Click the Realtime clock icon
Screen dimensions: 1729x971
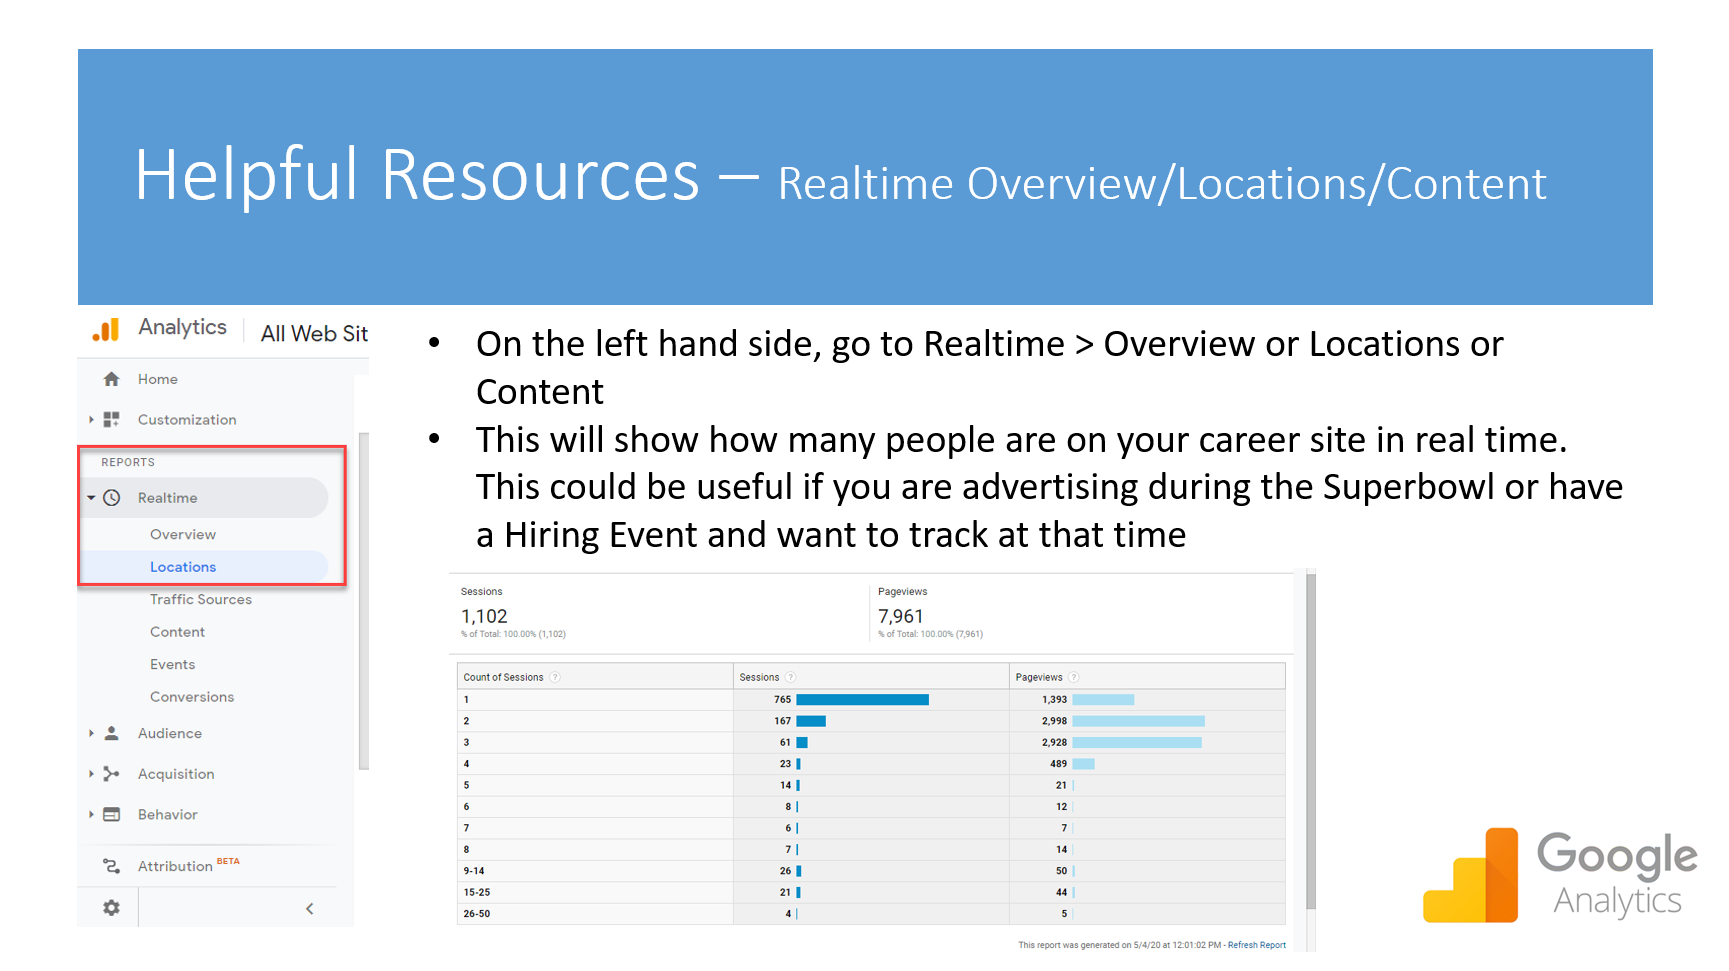pyautogui.click(x=112, y=497)
